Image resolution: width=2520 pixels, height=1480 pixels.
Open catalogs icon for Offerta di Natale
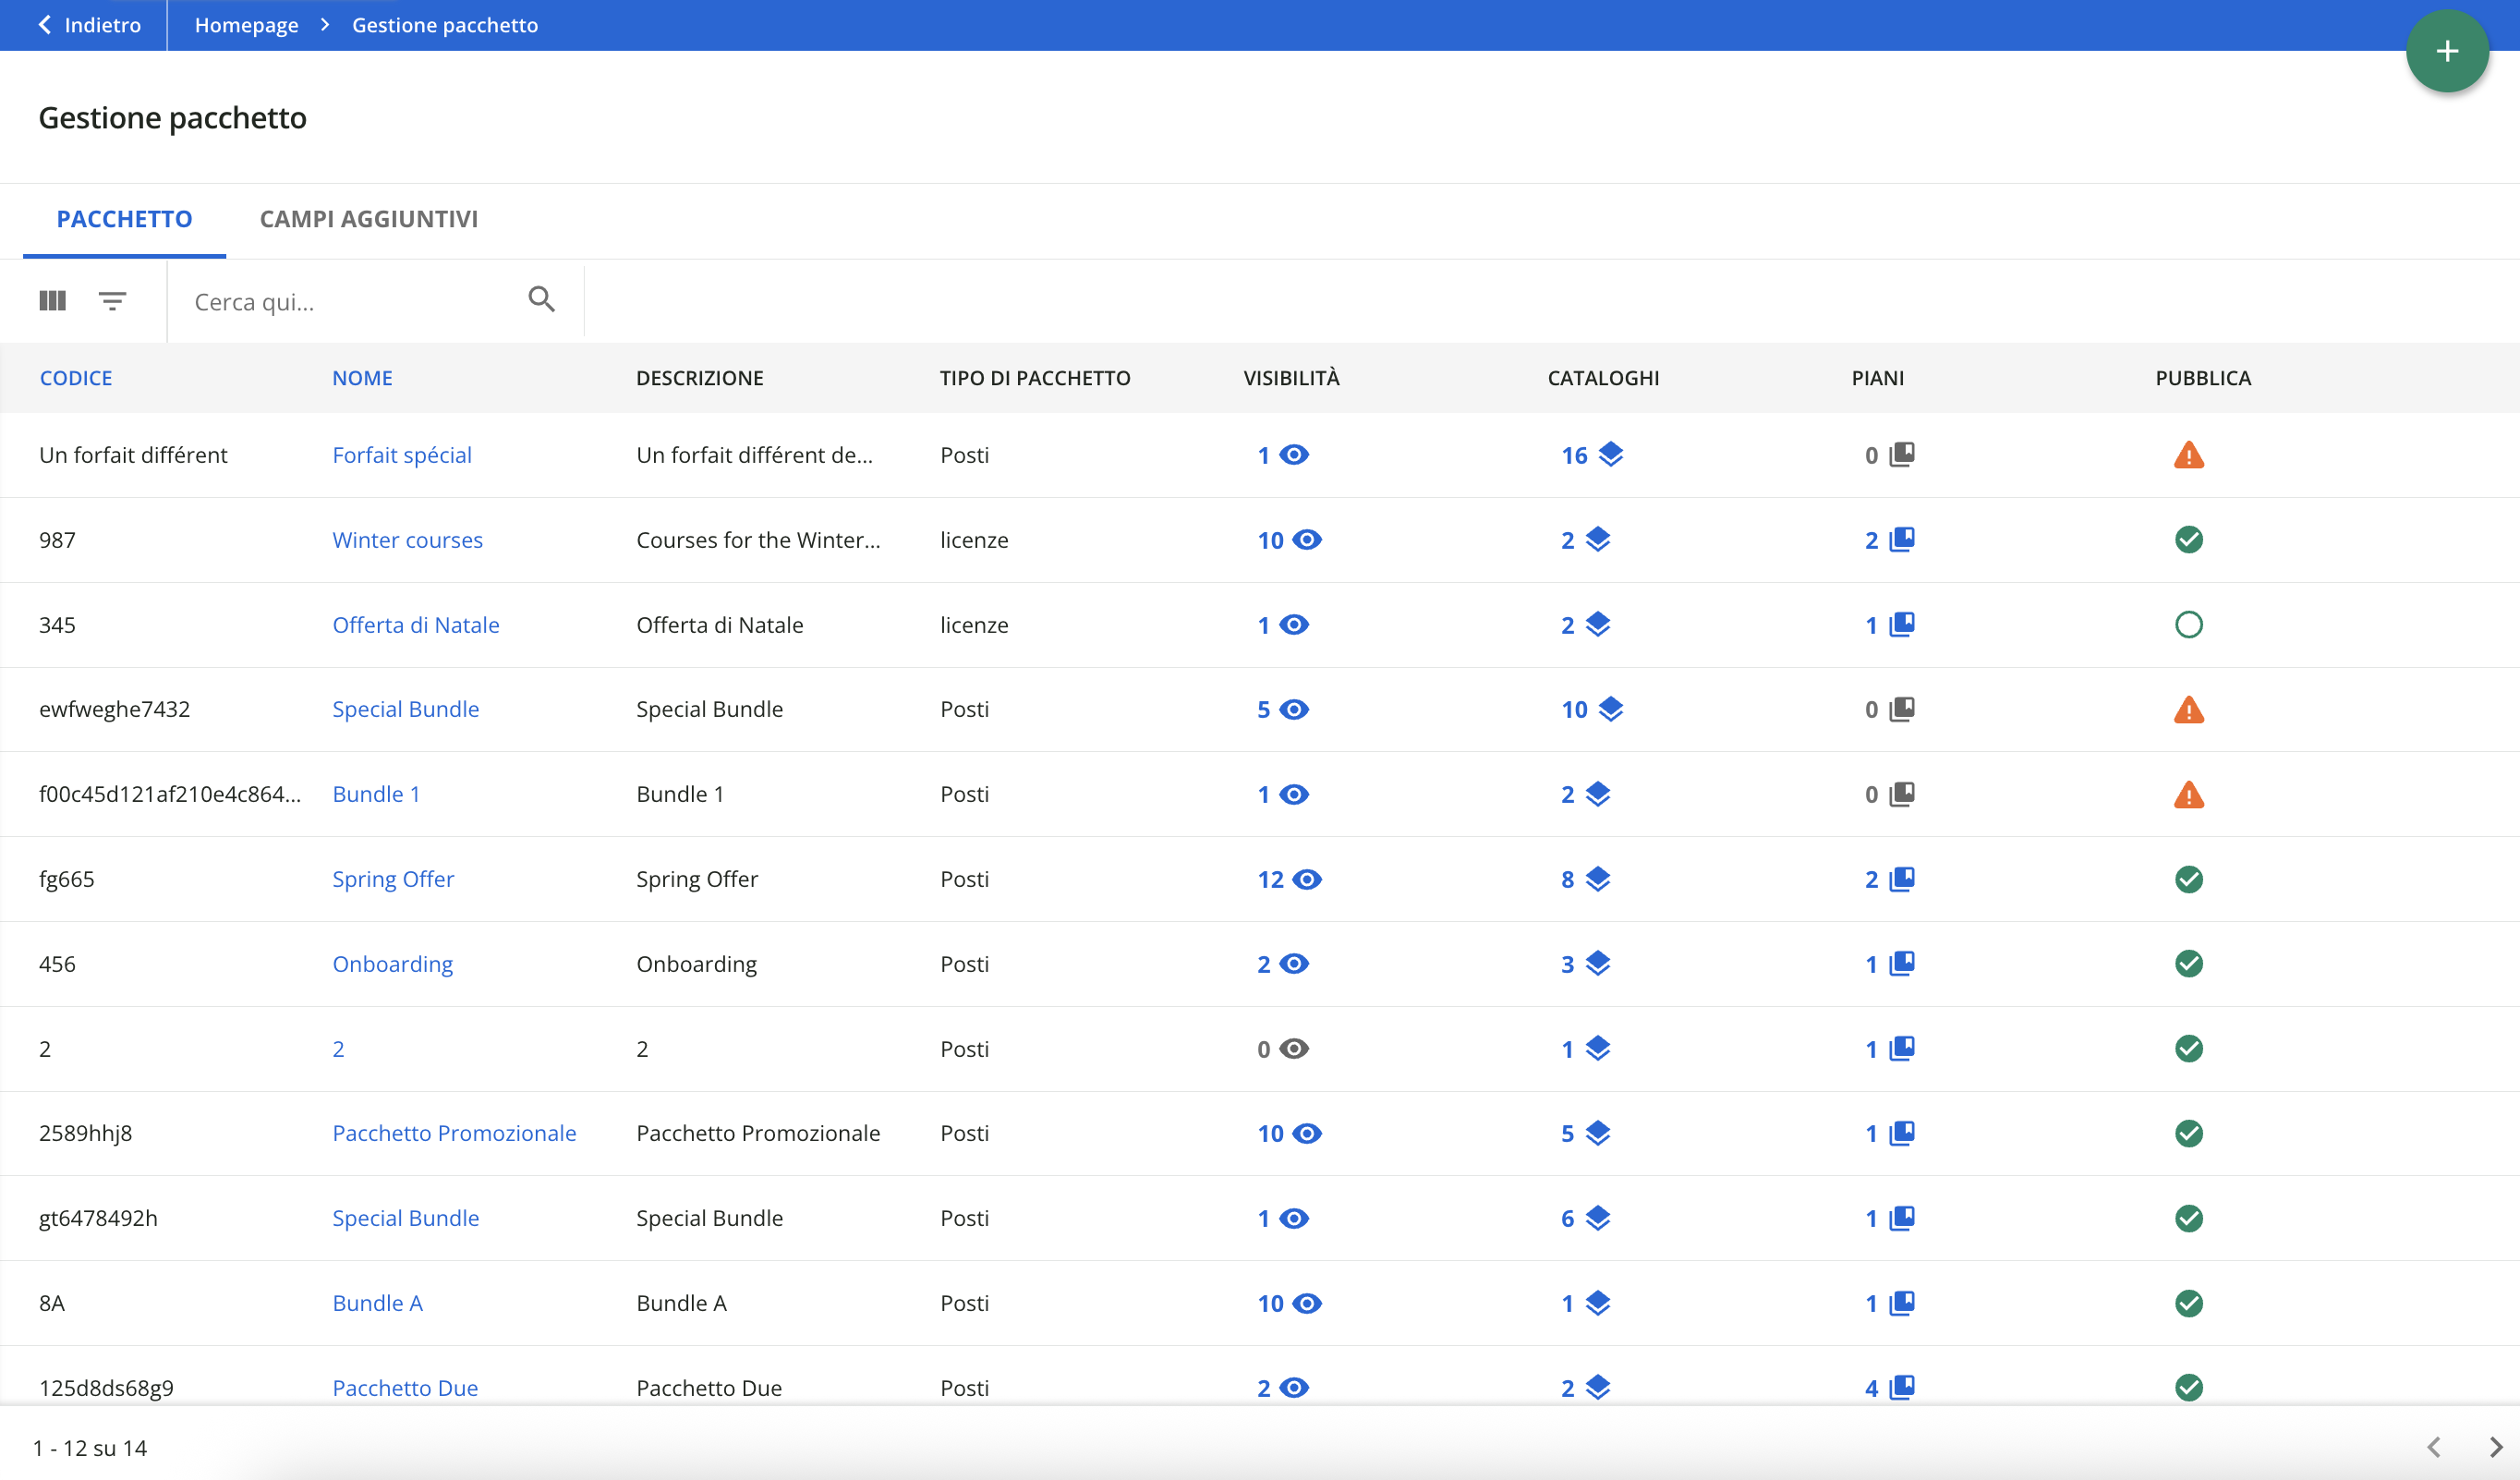tap(1598, 625)
